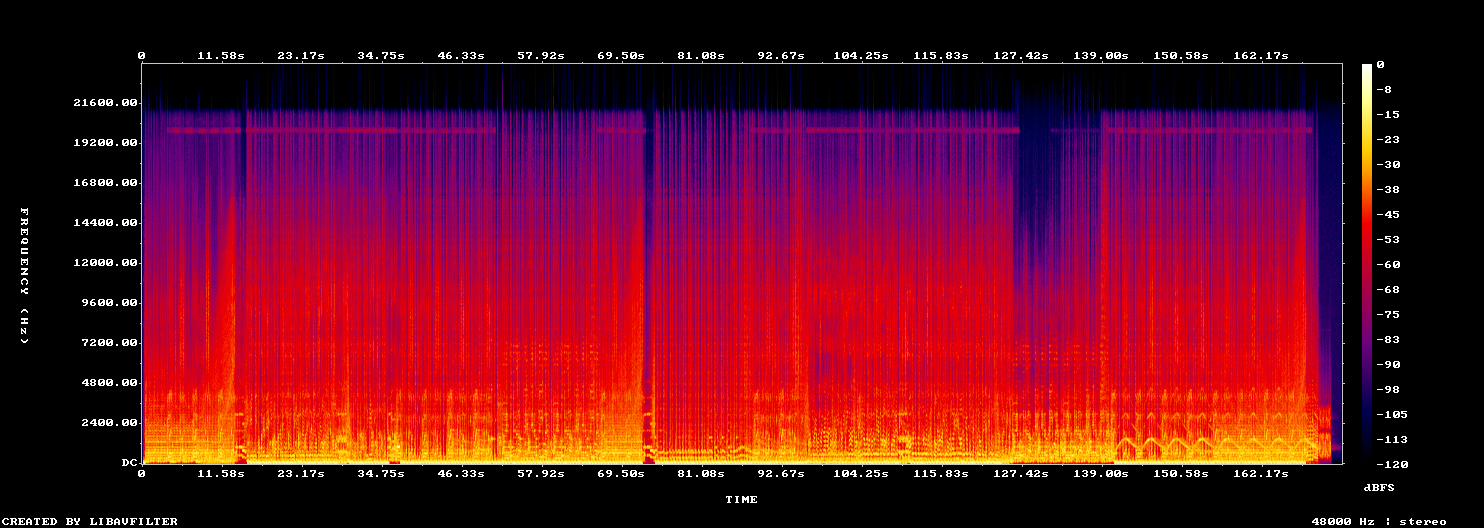Screen dimensions: 1484x528
Task: Click the dBFS legend unit label
Action: 1380,487
